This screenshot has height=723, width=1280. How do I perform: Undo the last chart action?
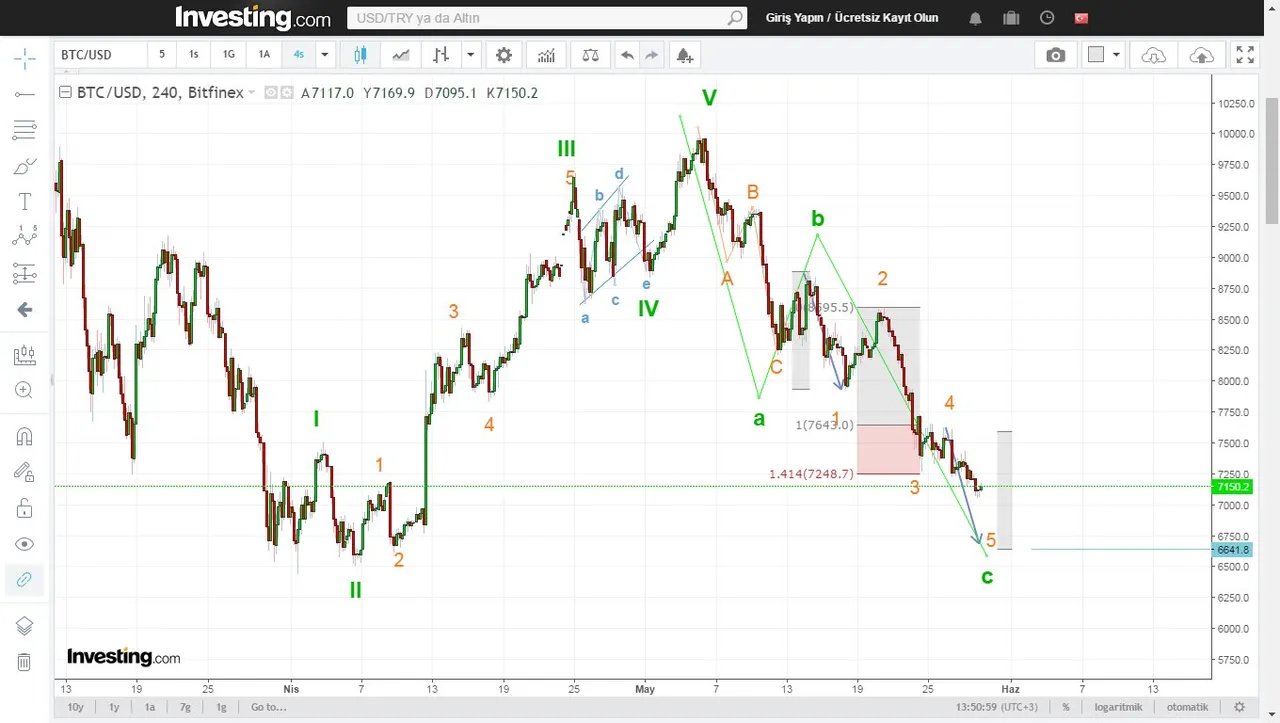pyautogui.click(x=627, y=55)
